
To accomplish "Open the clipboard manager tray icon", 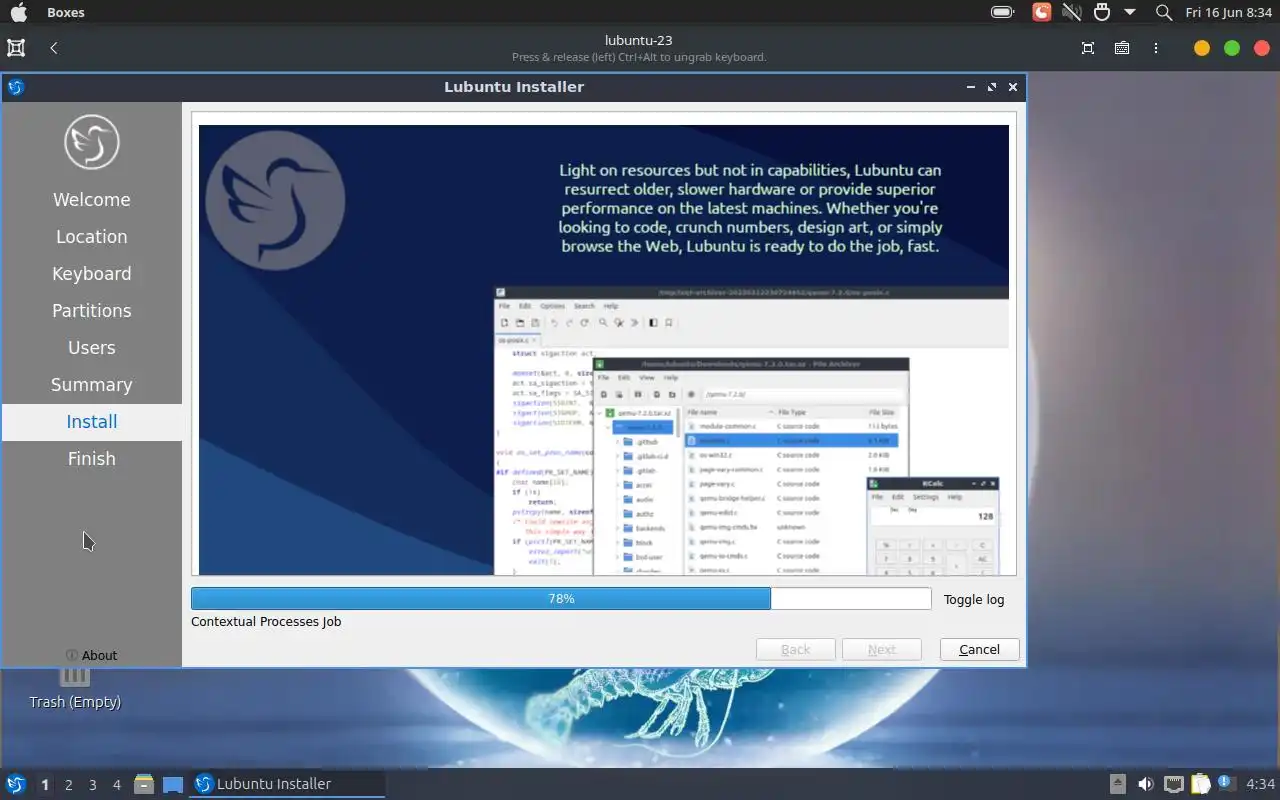I will [x=1201, y=784].
